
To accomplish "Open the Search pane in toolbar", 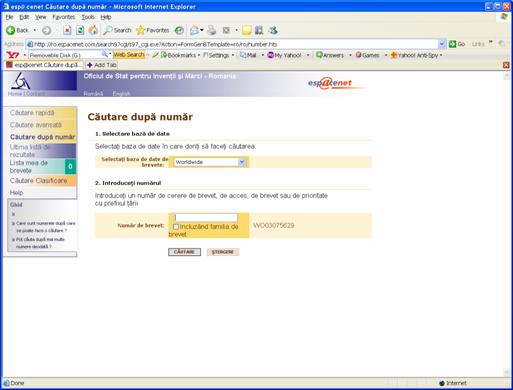I will [x=117, y=30].
